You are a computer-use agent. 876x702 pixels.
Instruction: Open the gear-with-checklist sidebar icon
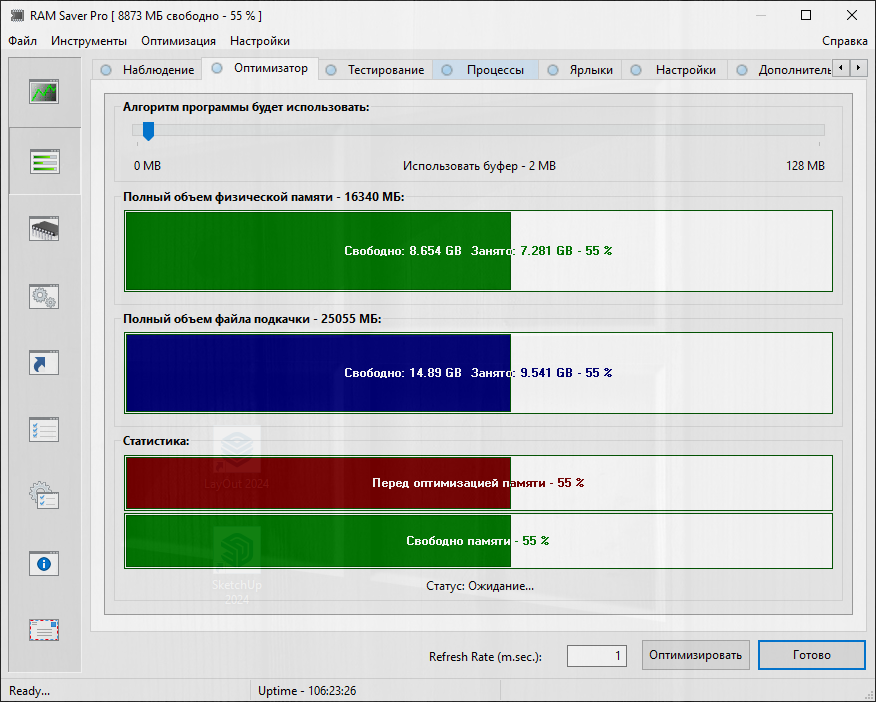click(x=44, y=496)
